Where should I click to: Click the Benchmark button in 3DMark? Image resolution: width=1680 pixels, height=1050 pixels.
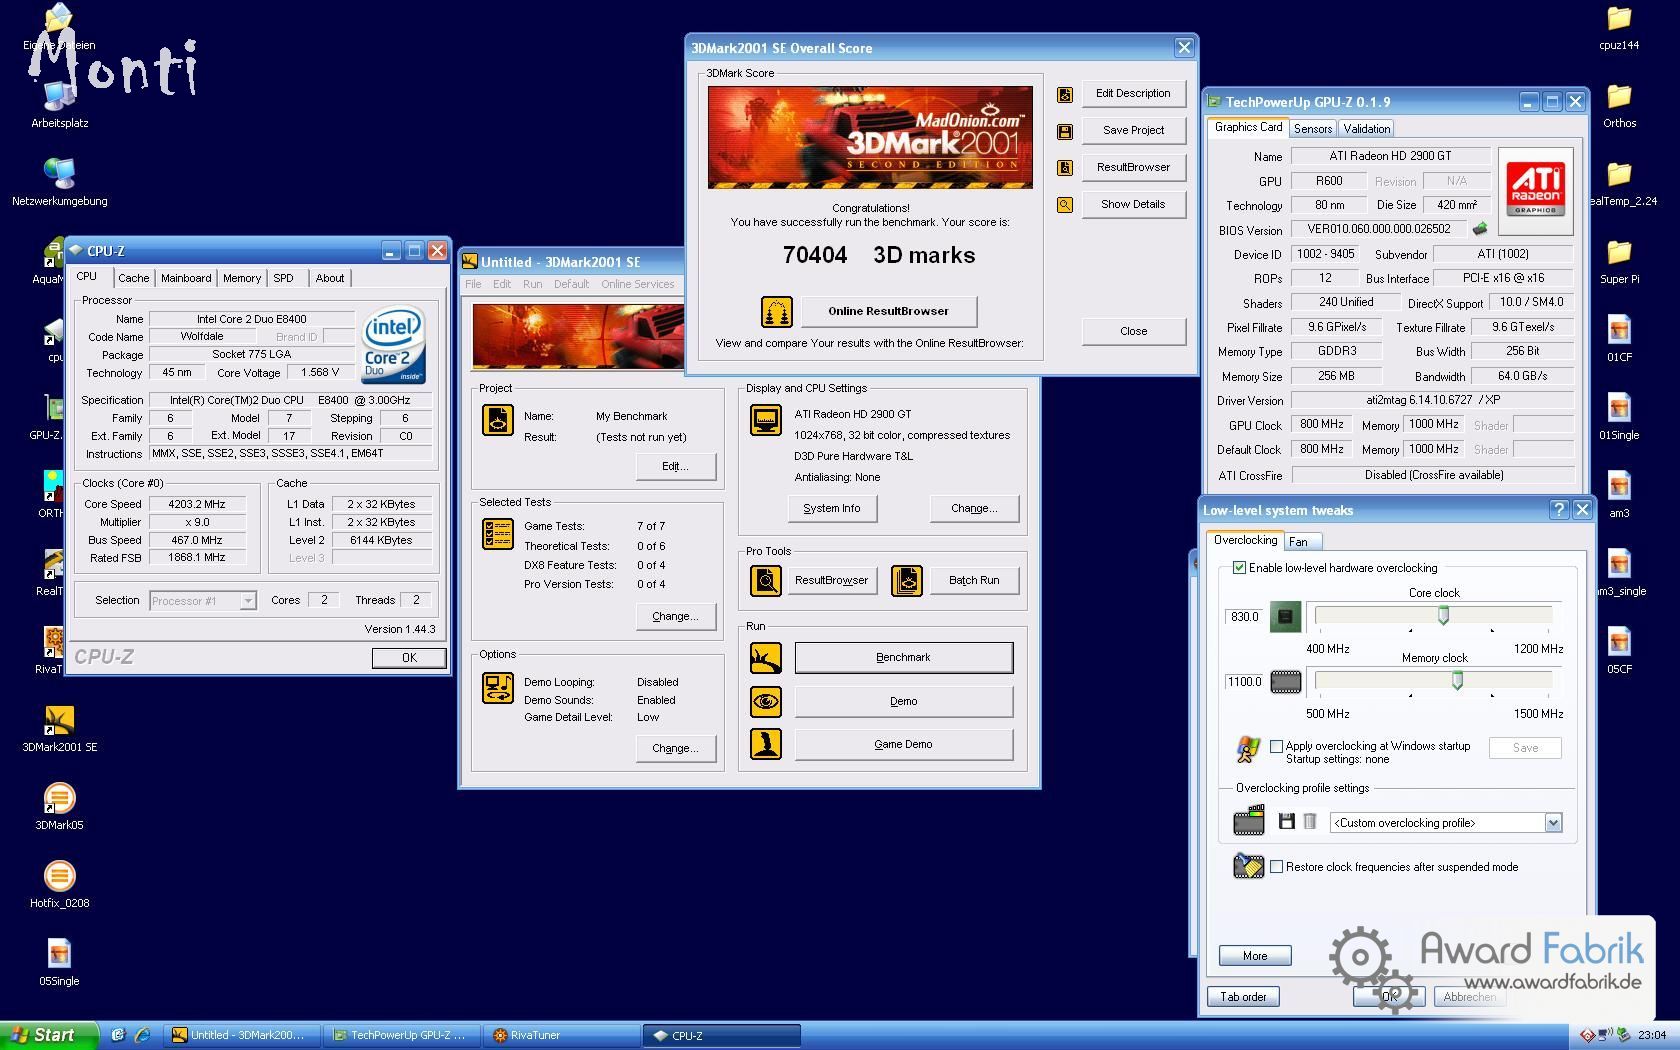pos(903,658)
